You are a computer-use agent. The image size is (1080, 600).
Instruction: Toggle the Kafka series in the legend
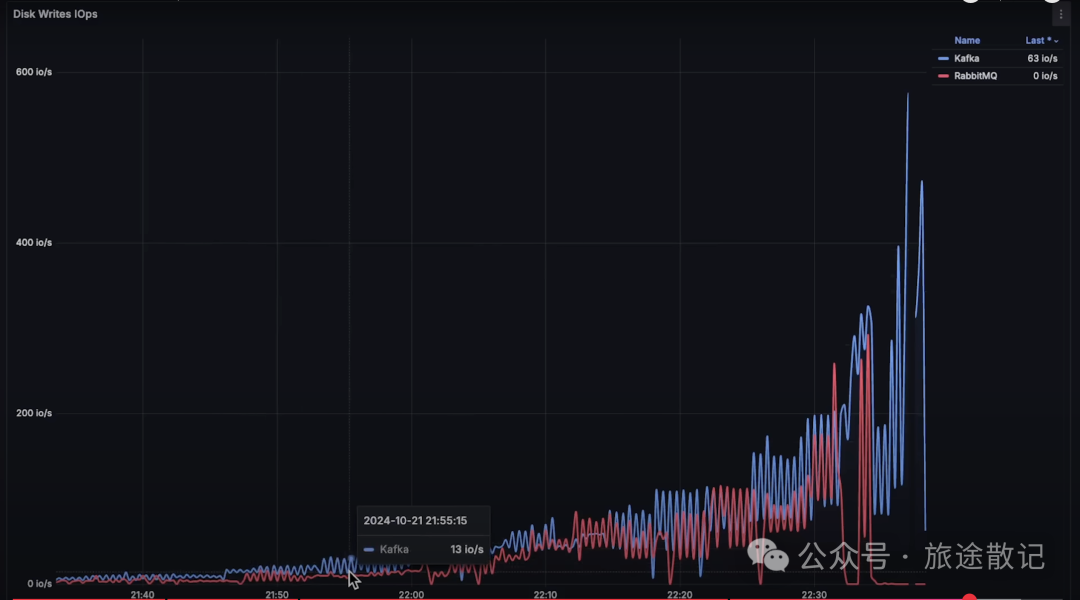[966, 59]
